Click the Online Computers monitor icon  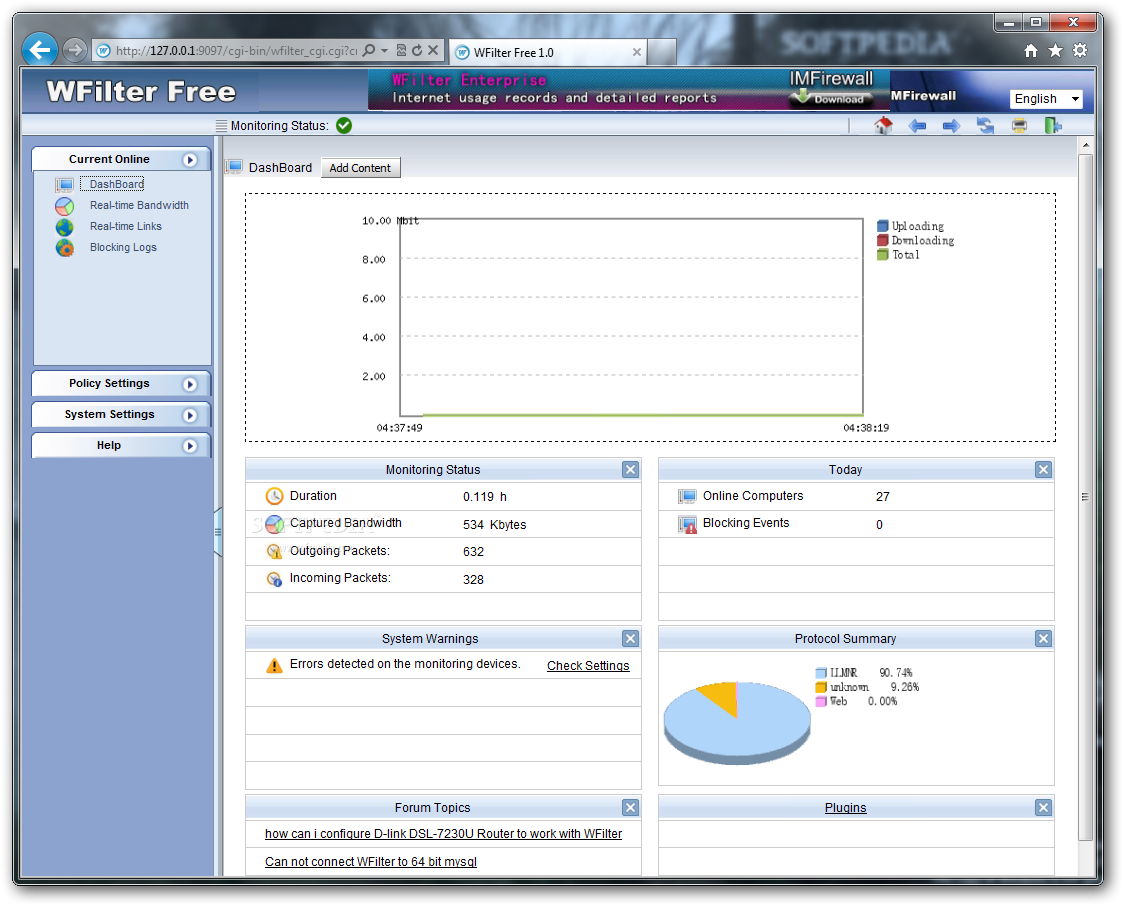point(687,496)
